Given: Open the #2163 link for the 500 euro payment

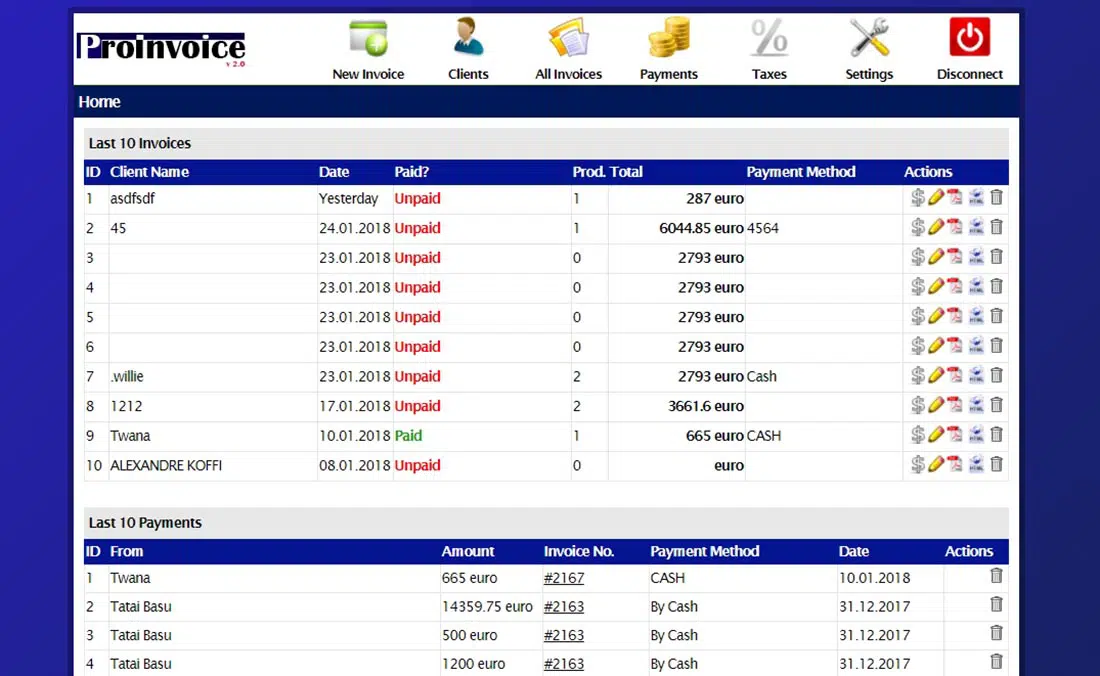Looking at the screenshot, I should [564, 635].
